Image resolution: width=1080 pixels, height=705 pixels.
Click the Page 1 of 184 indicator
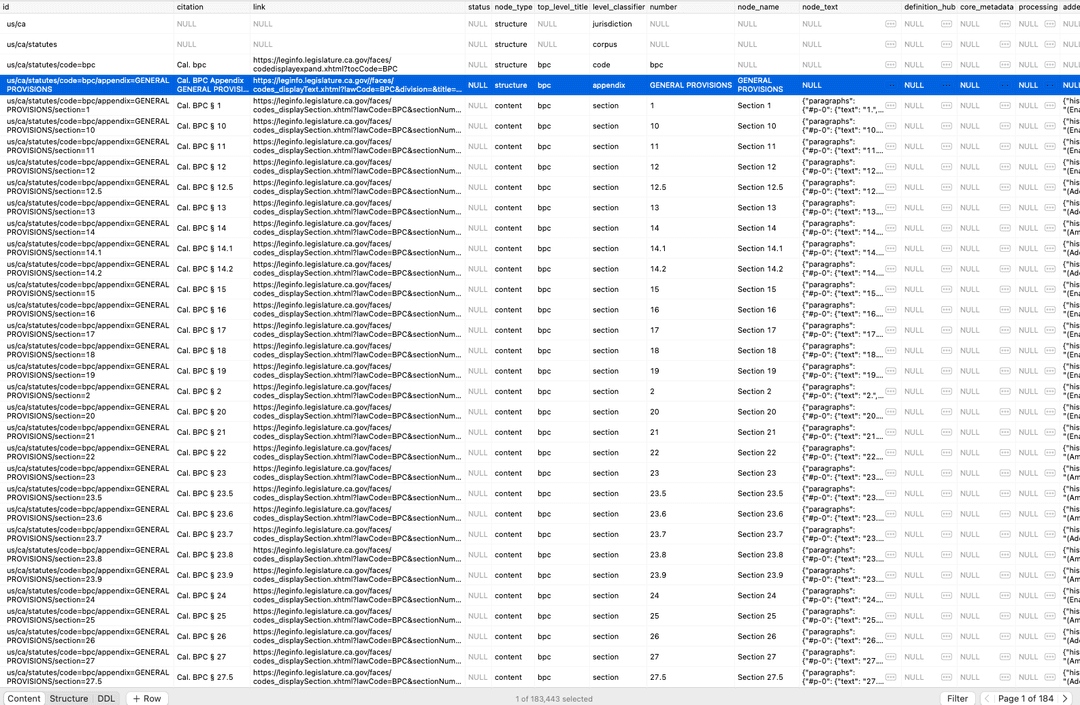1026,698
